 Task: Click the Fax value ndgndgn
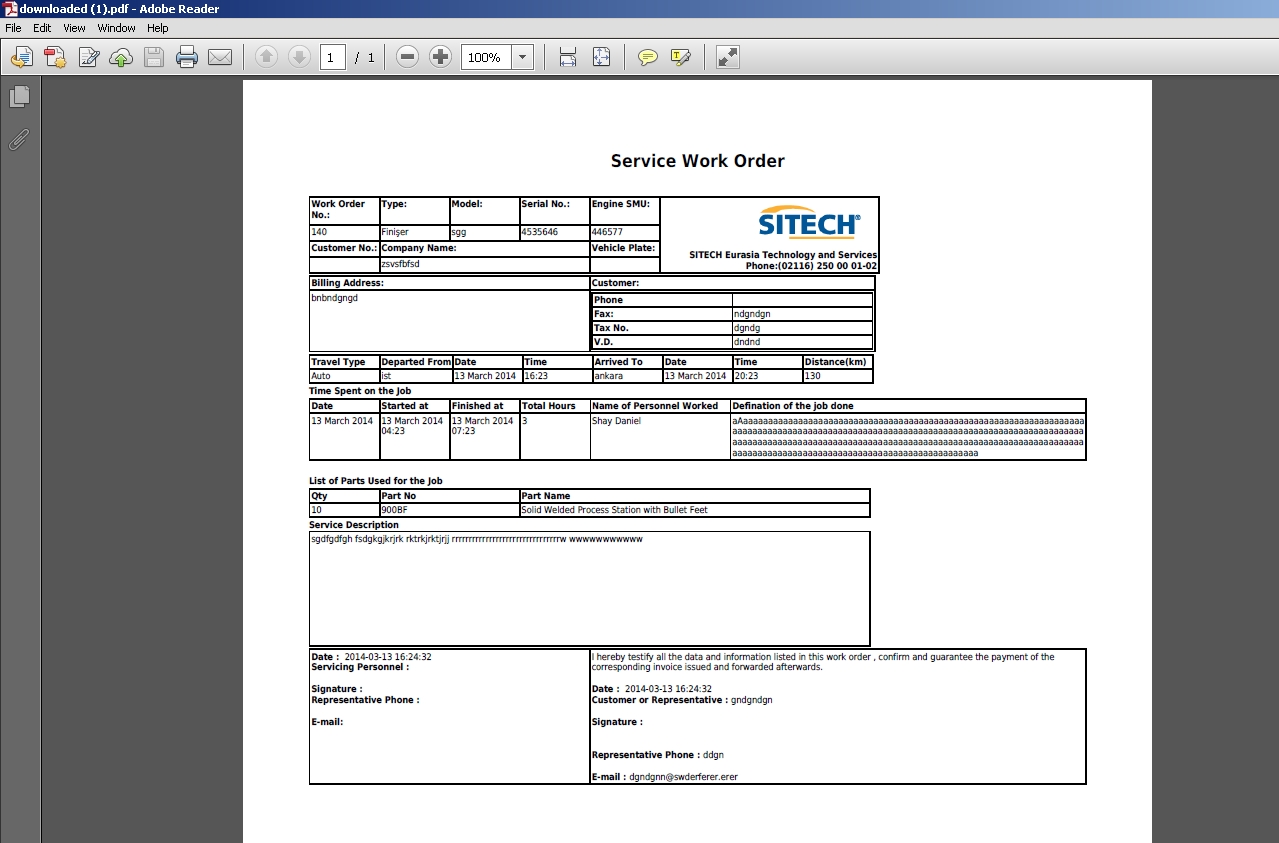coord(752,314)
